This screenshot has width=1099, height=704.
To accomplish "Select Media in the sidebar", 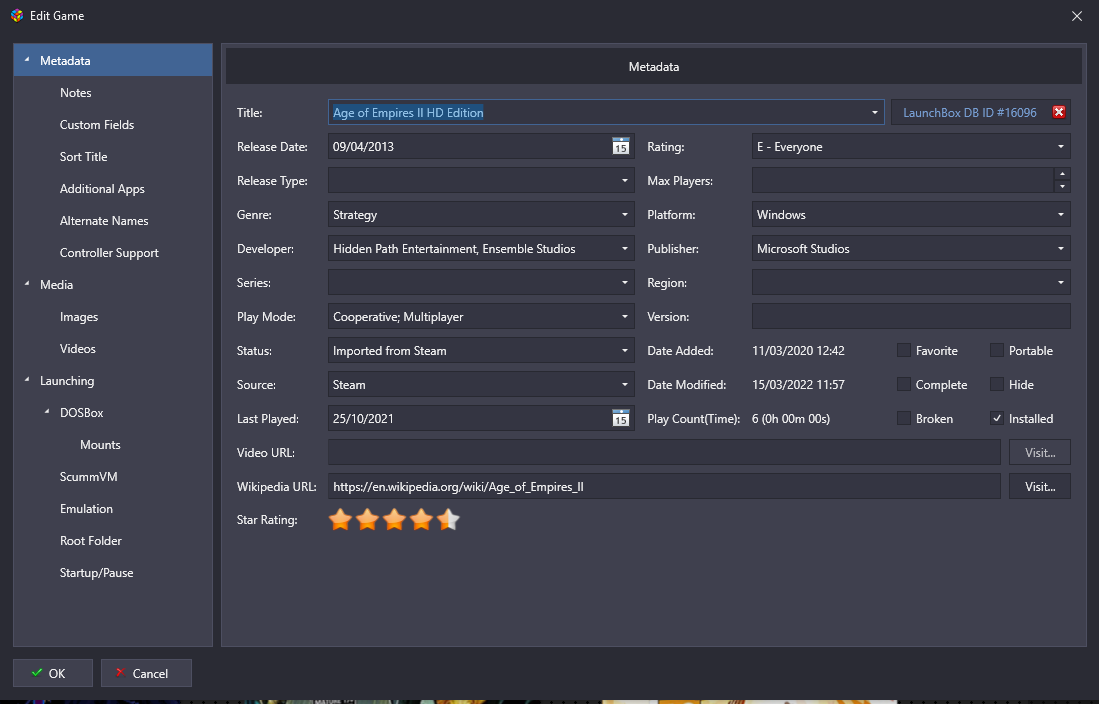I will pos(57,285).
